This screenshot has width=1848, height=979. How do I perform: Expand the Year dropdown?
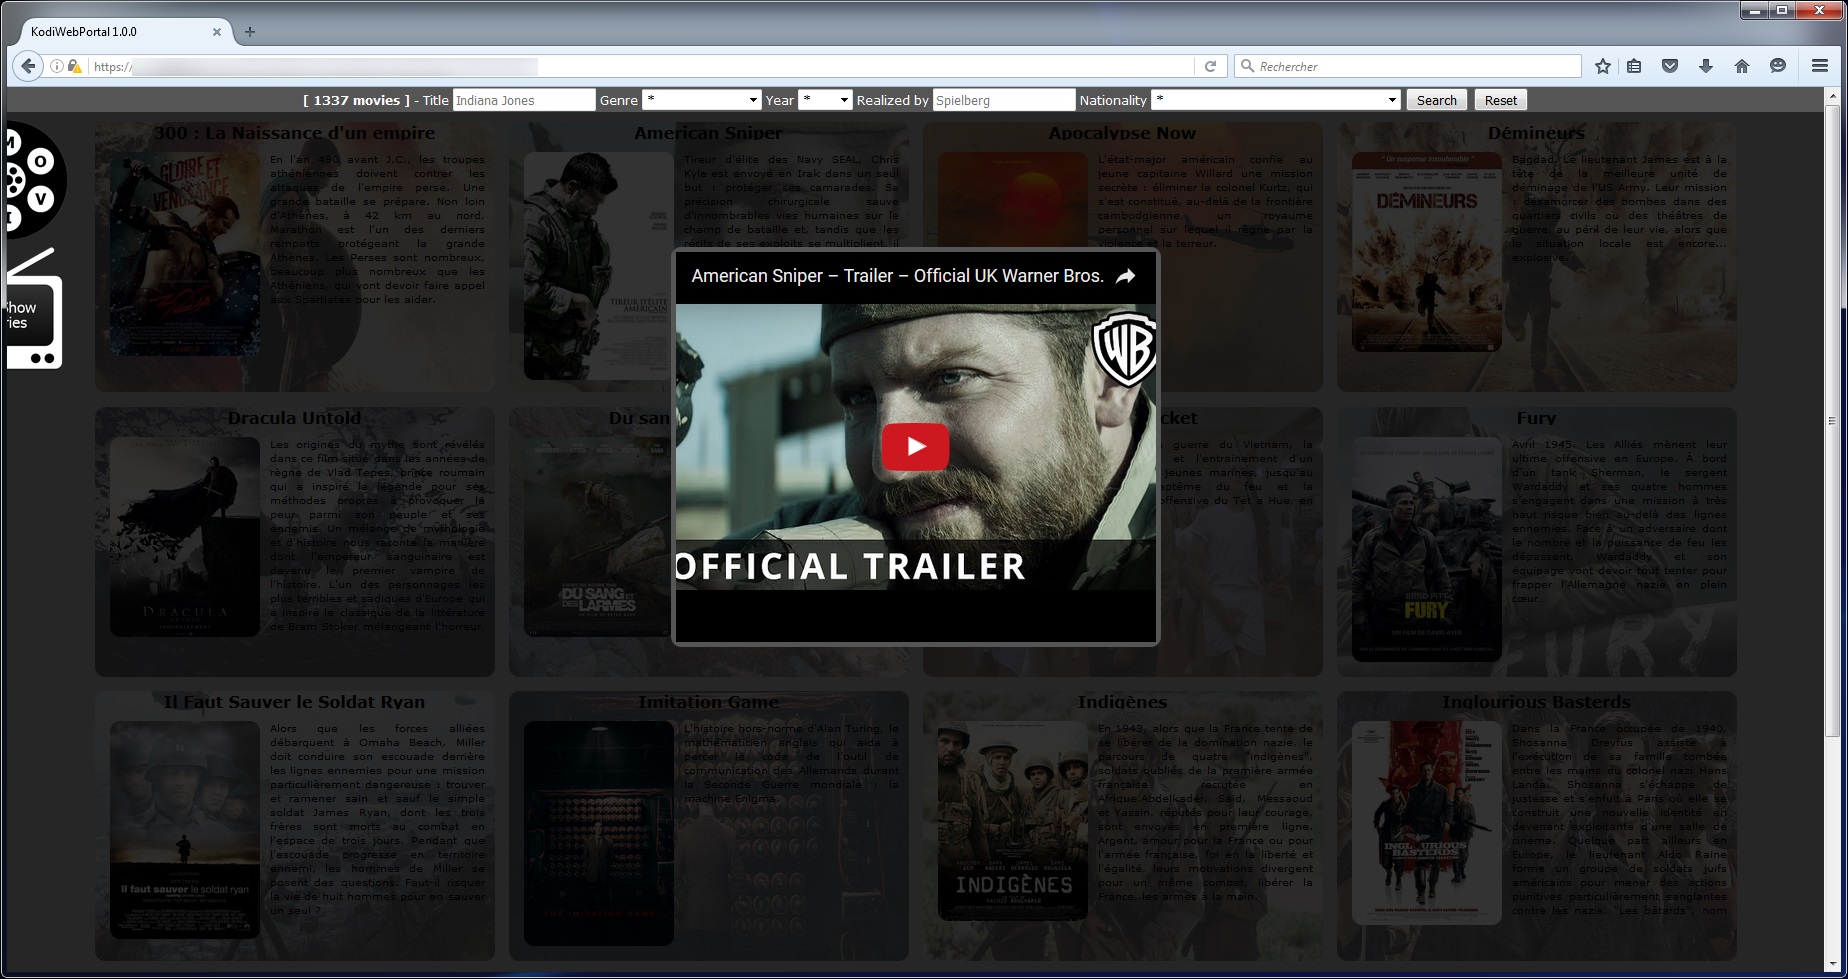[x=825, y=100]
